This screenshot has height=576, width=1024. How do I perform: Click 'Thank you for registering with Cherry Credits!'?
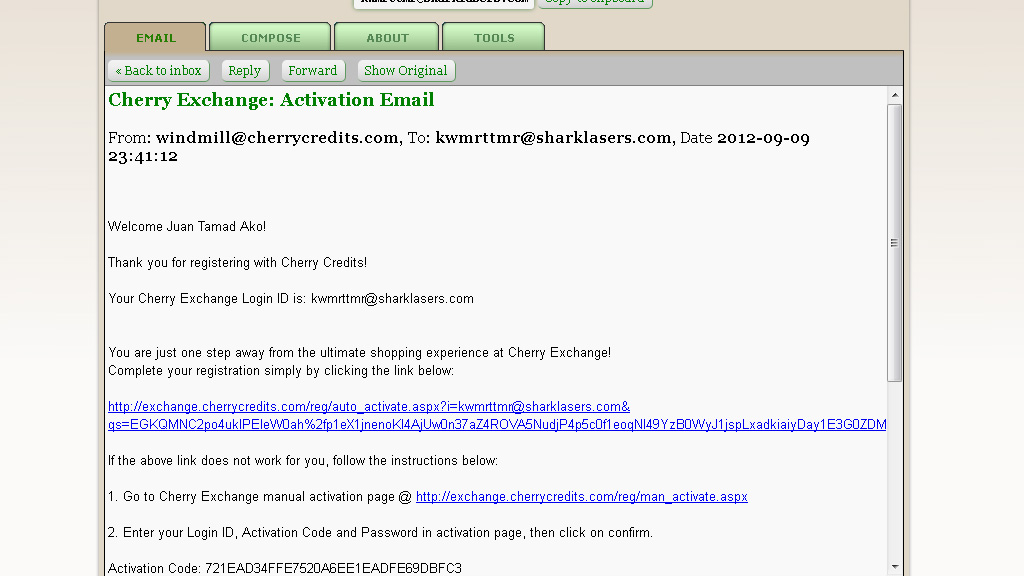(237, 263)
